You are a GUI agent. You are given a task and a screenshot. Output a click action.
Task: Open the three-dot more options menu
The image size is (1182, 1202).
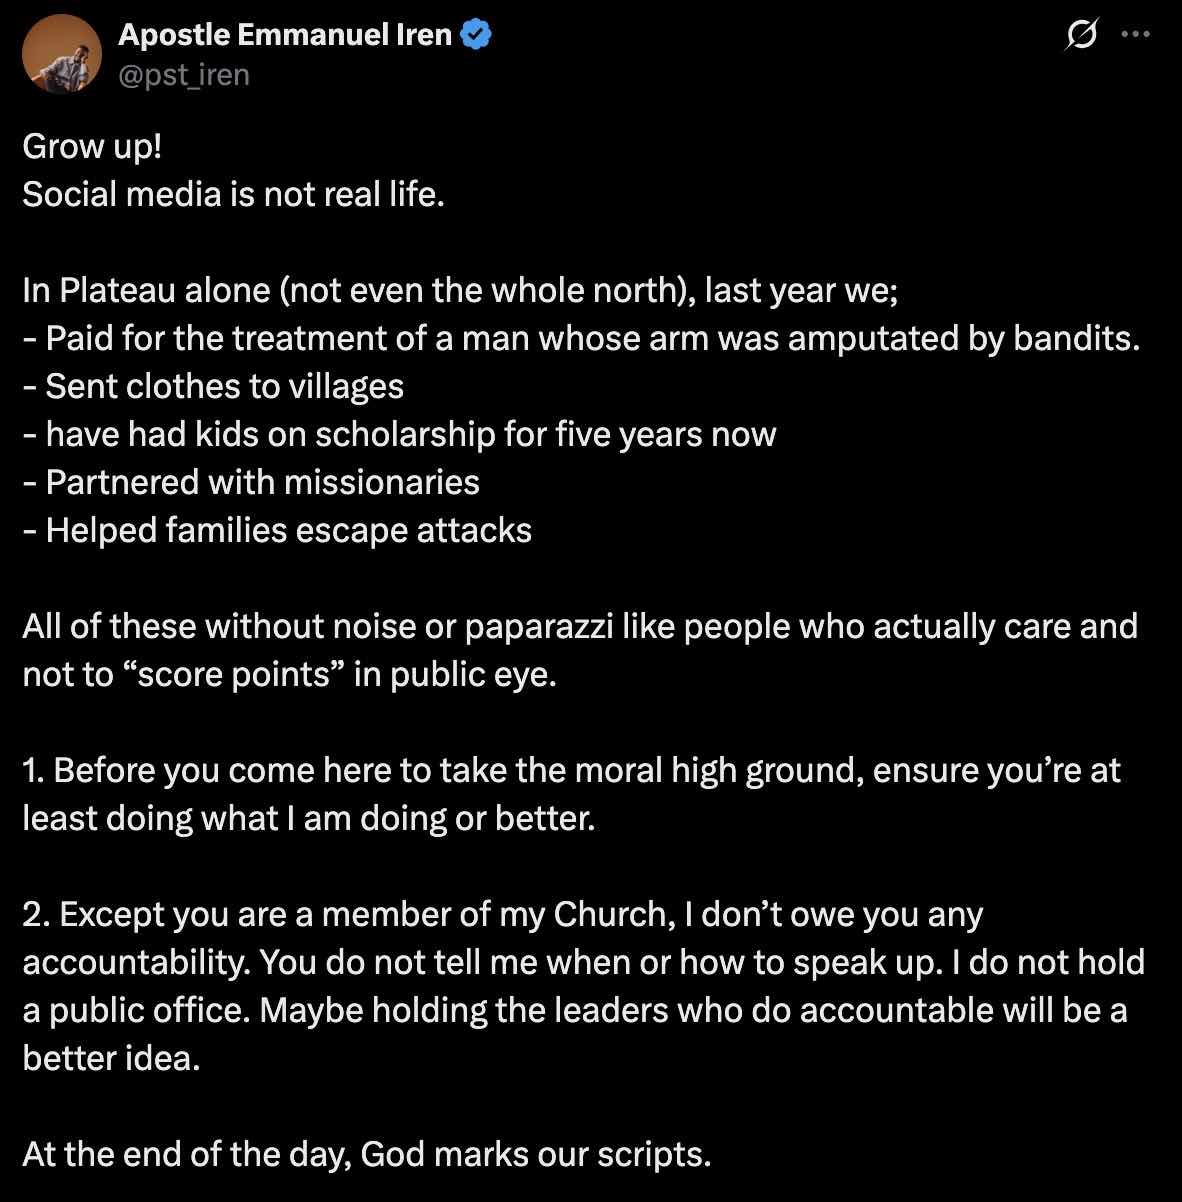pos(1136,35)
